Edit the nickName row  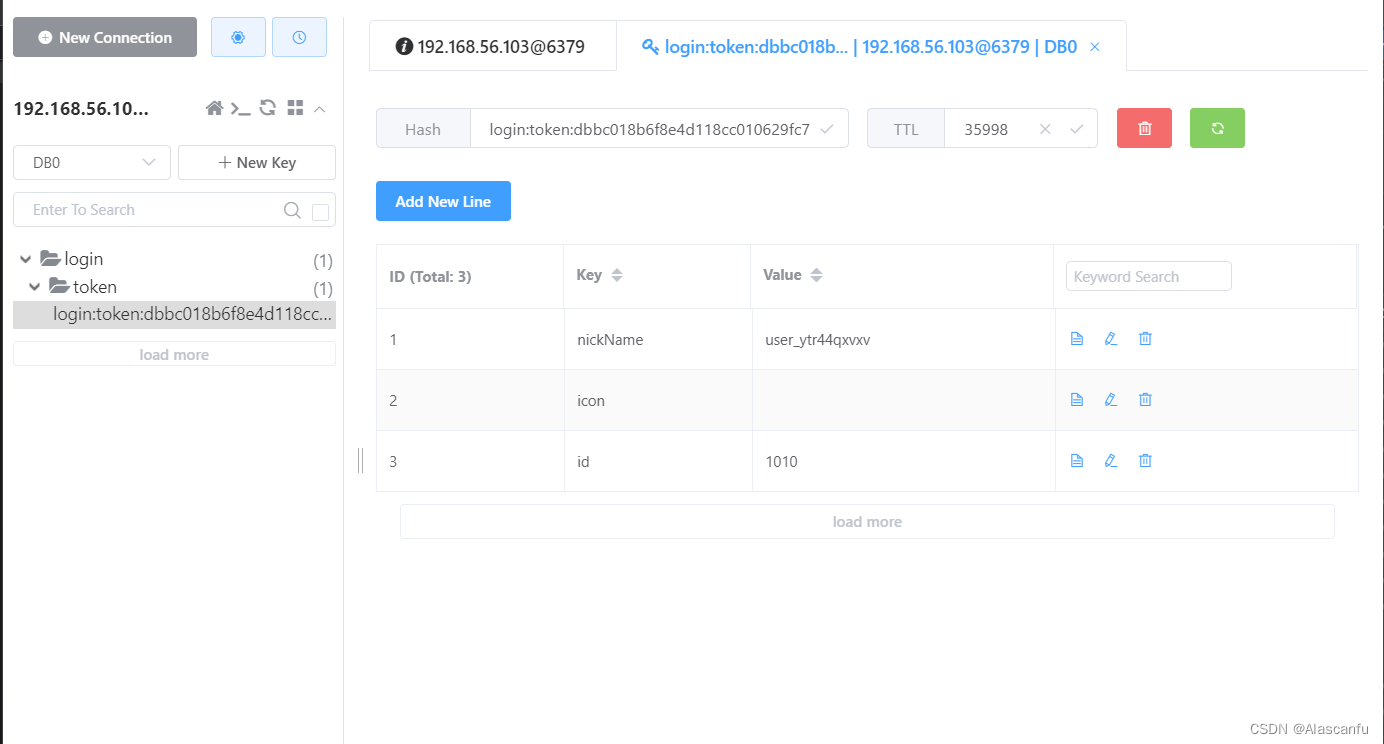pyautogui.click(x=1110, y=339)
